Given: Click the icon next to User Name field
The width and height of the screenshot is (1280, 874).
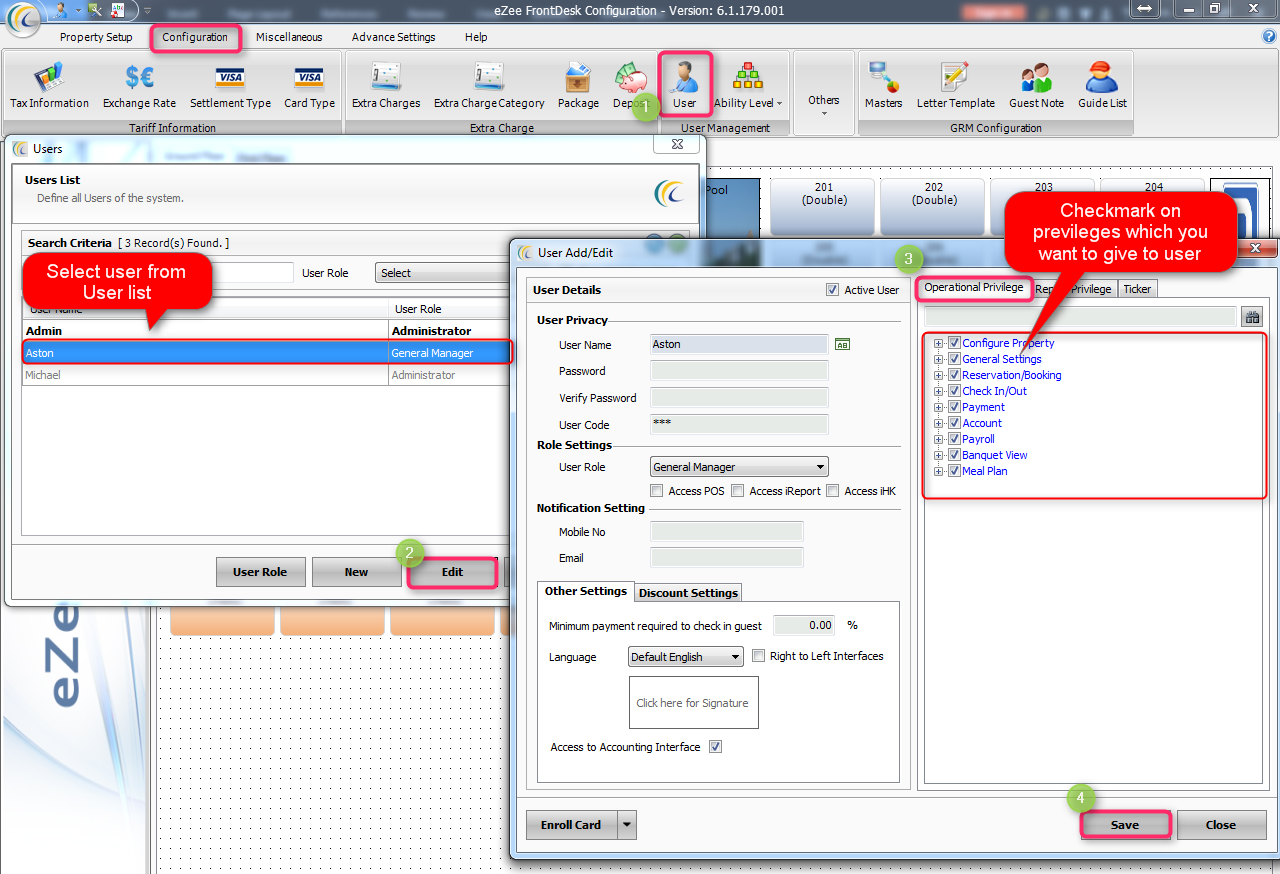Looking at the screenshot, I should click(x=842, y=344).
